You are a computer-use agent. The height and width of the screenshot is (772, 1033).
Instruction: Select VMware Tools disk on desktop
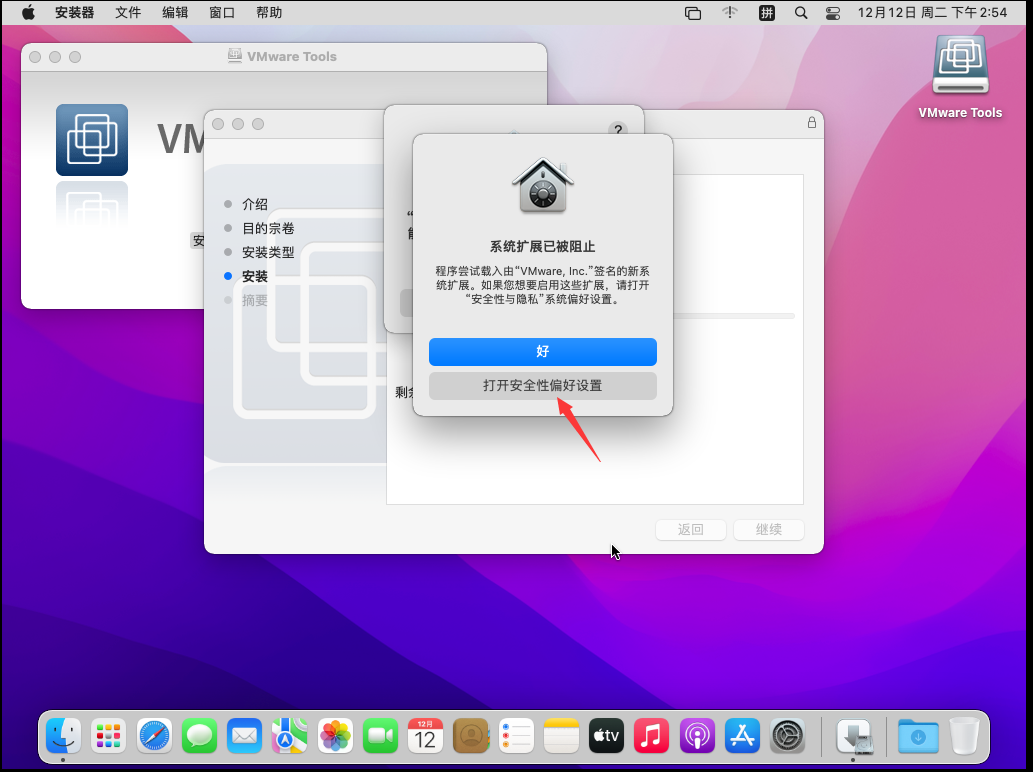click(x=960, y=77)
